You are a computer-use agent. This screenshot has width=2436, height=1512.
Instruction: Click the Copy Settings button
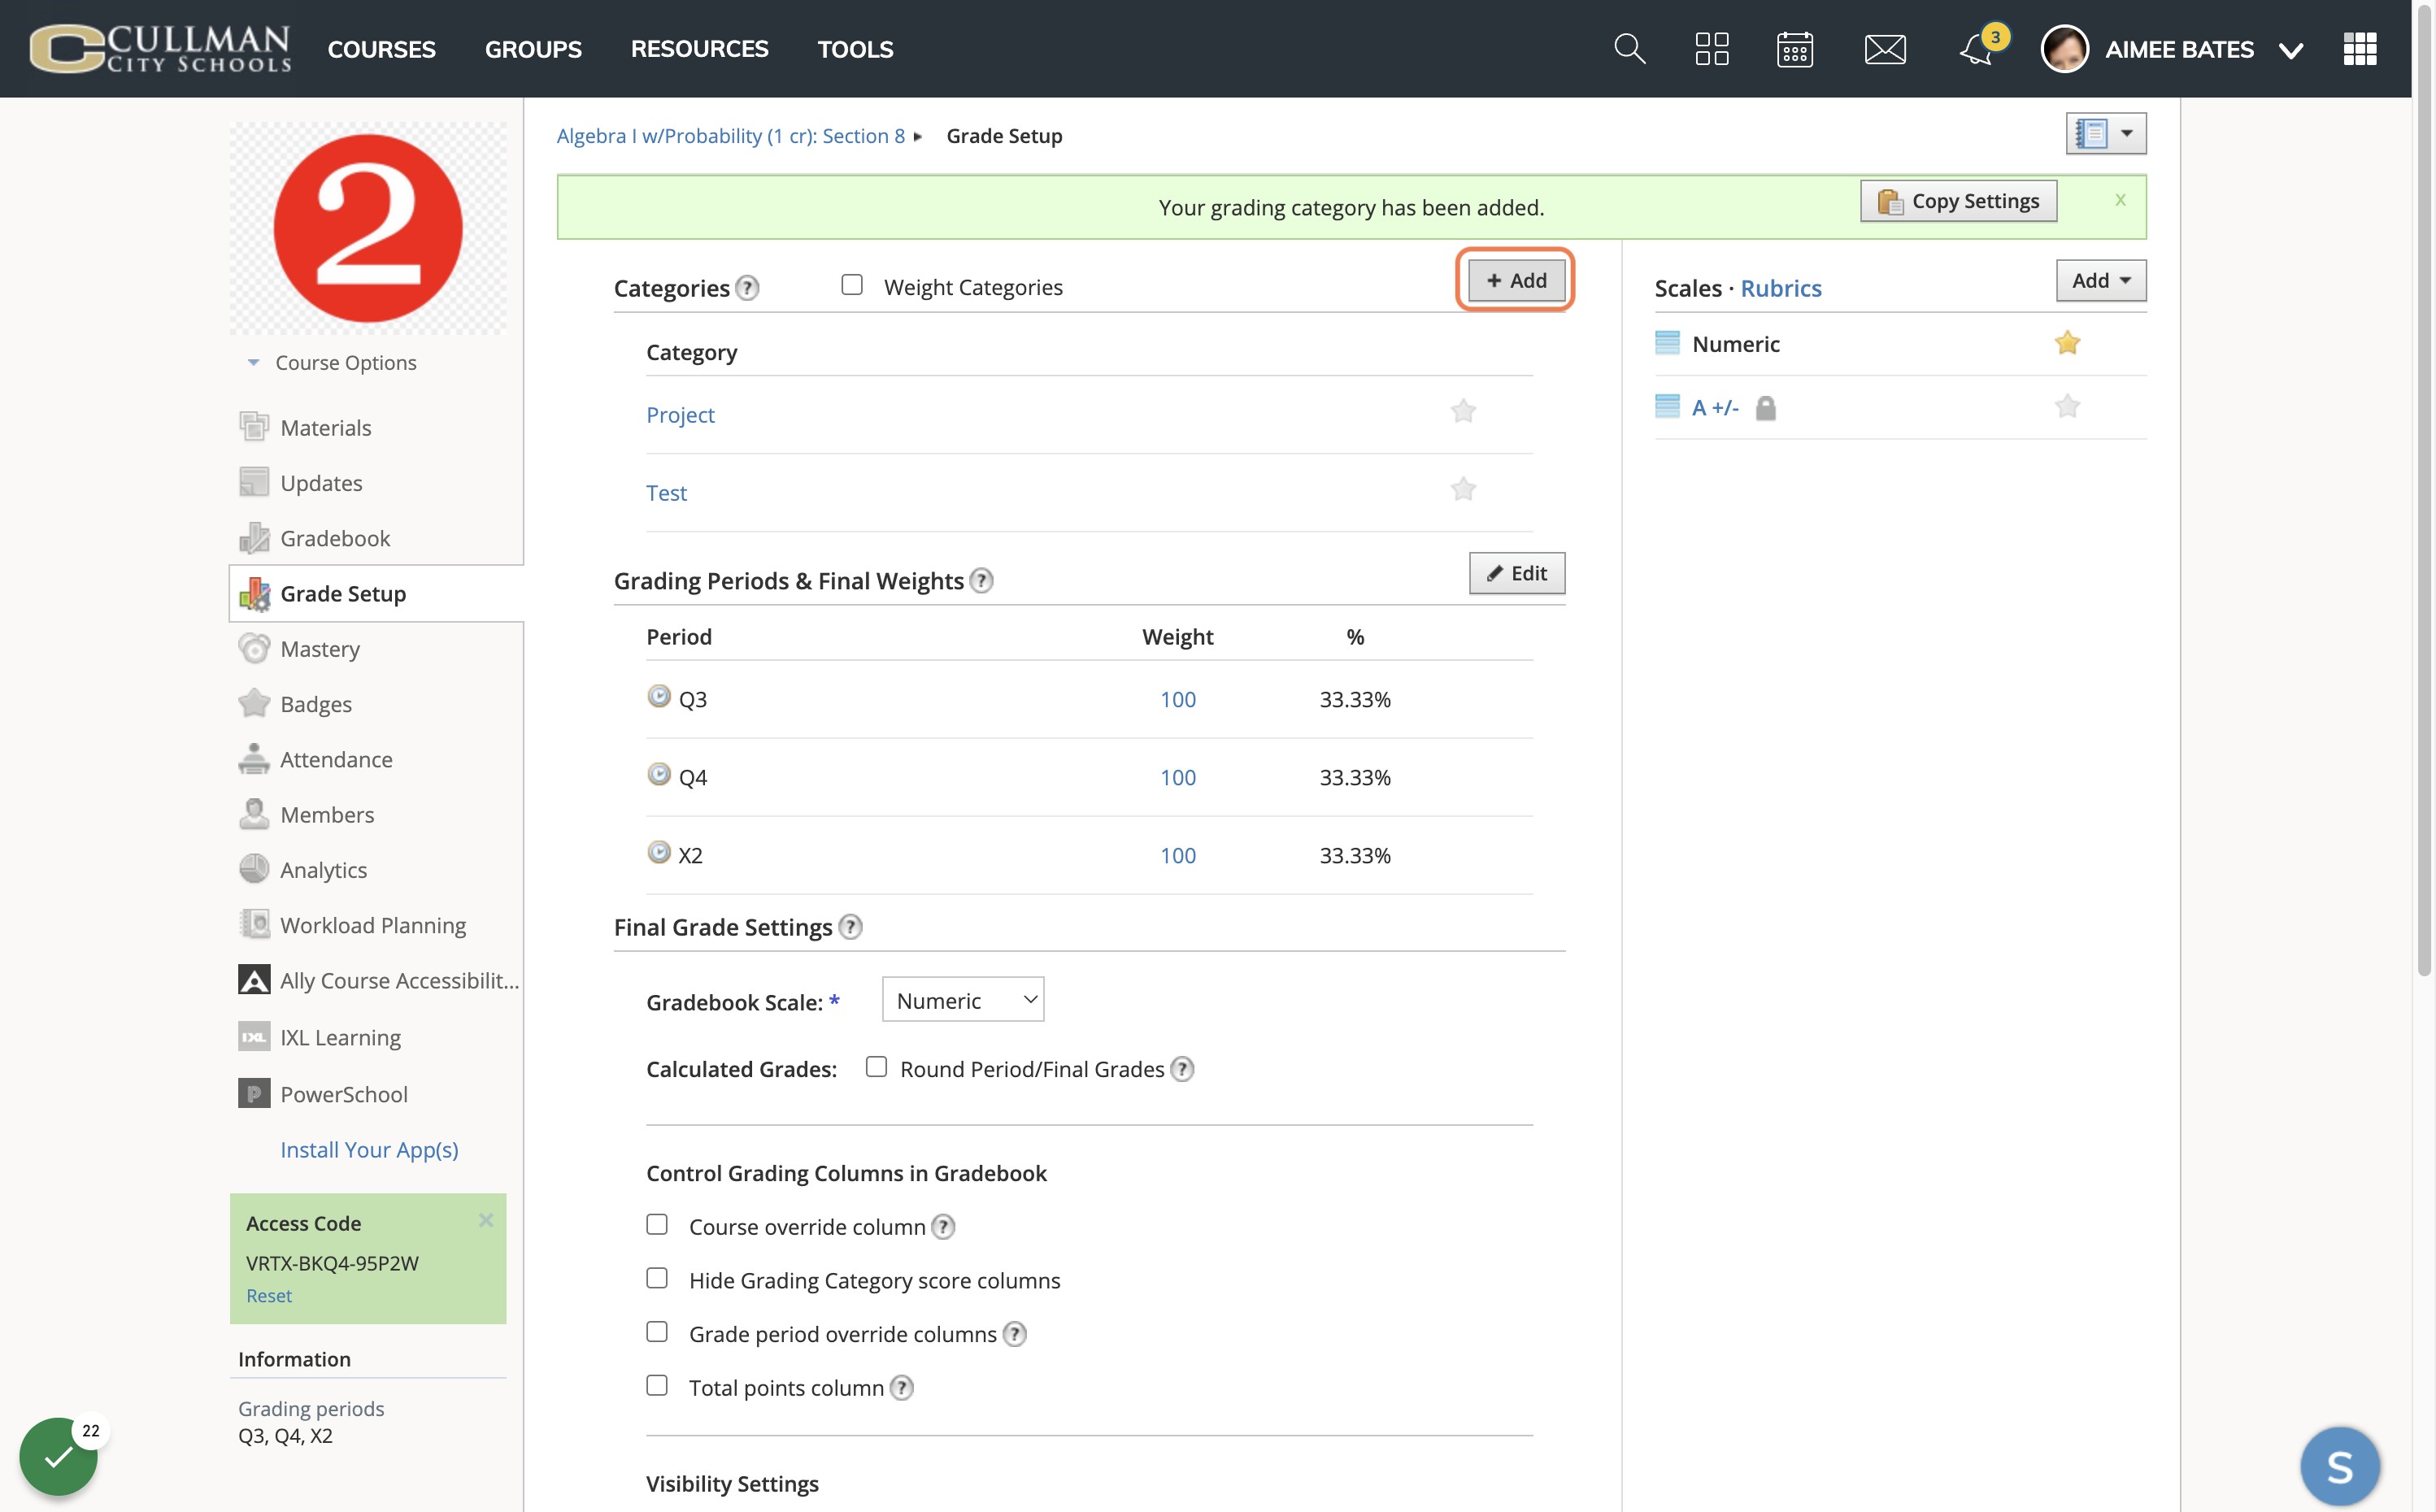(1958, 202)
